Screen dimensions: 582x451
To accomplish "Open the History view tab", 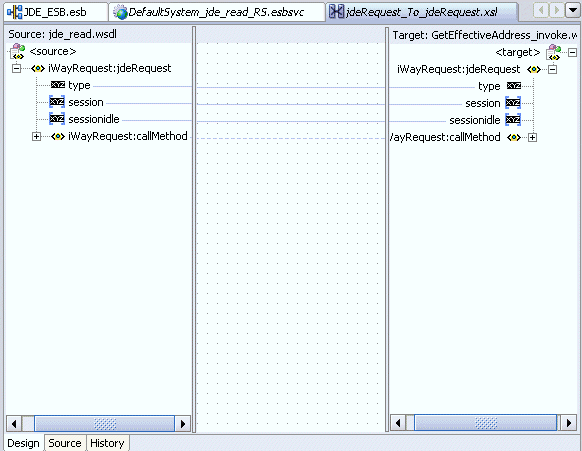I will coord(107,443).
